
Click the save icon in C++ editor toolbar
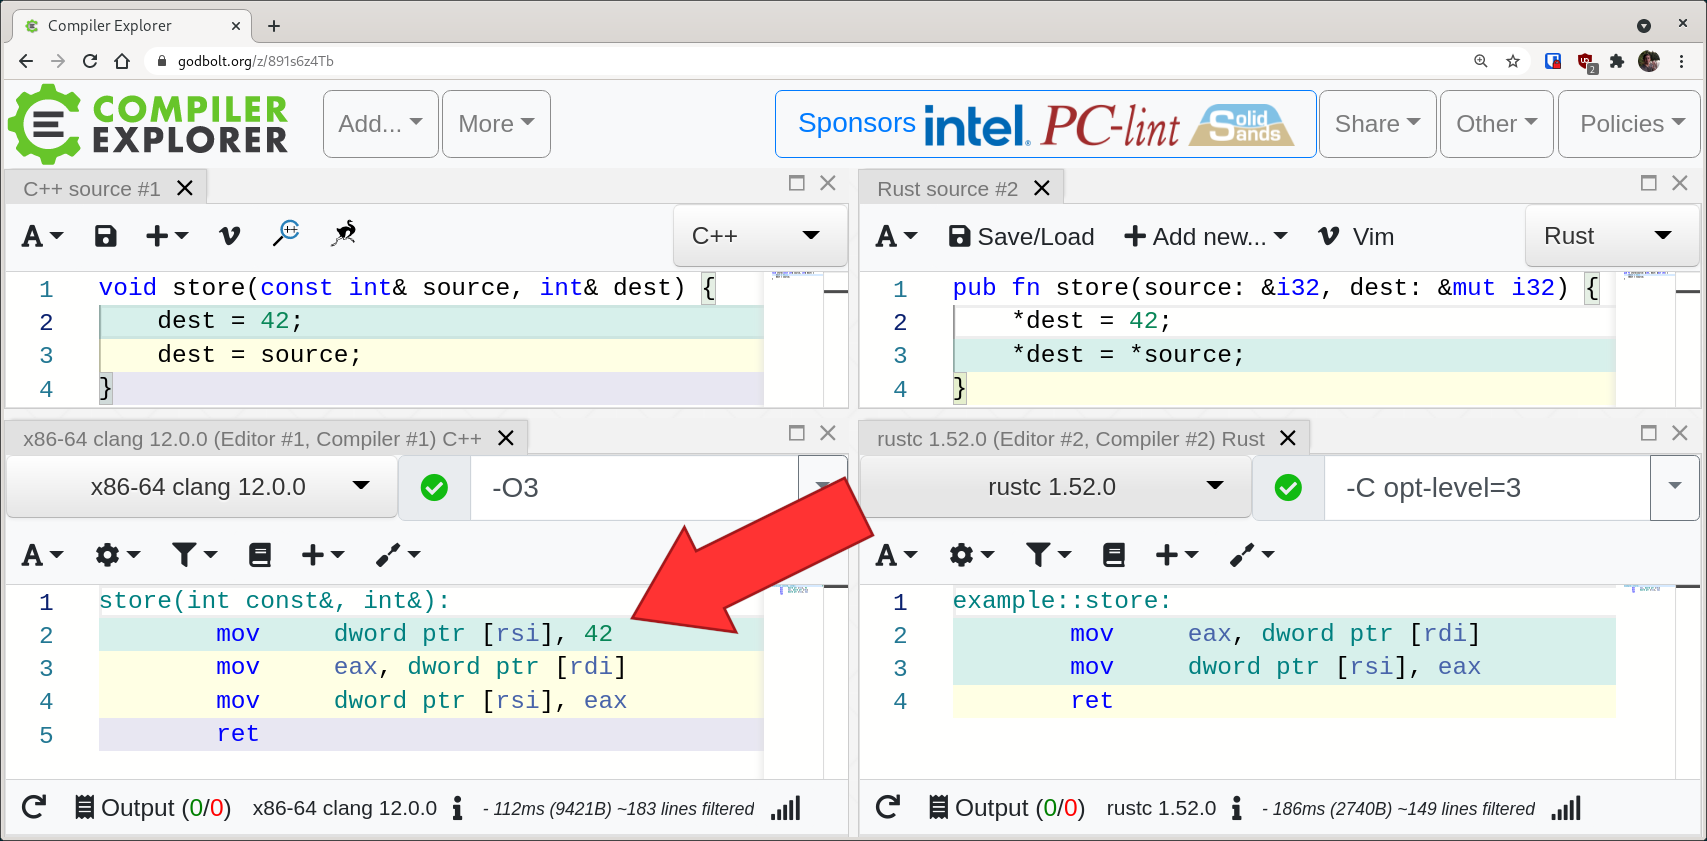tap(105, 236)
